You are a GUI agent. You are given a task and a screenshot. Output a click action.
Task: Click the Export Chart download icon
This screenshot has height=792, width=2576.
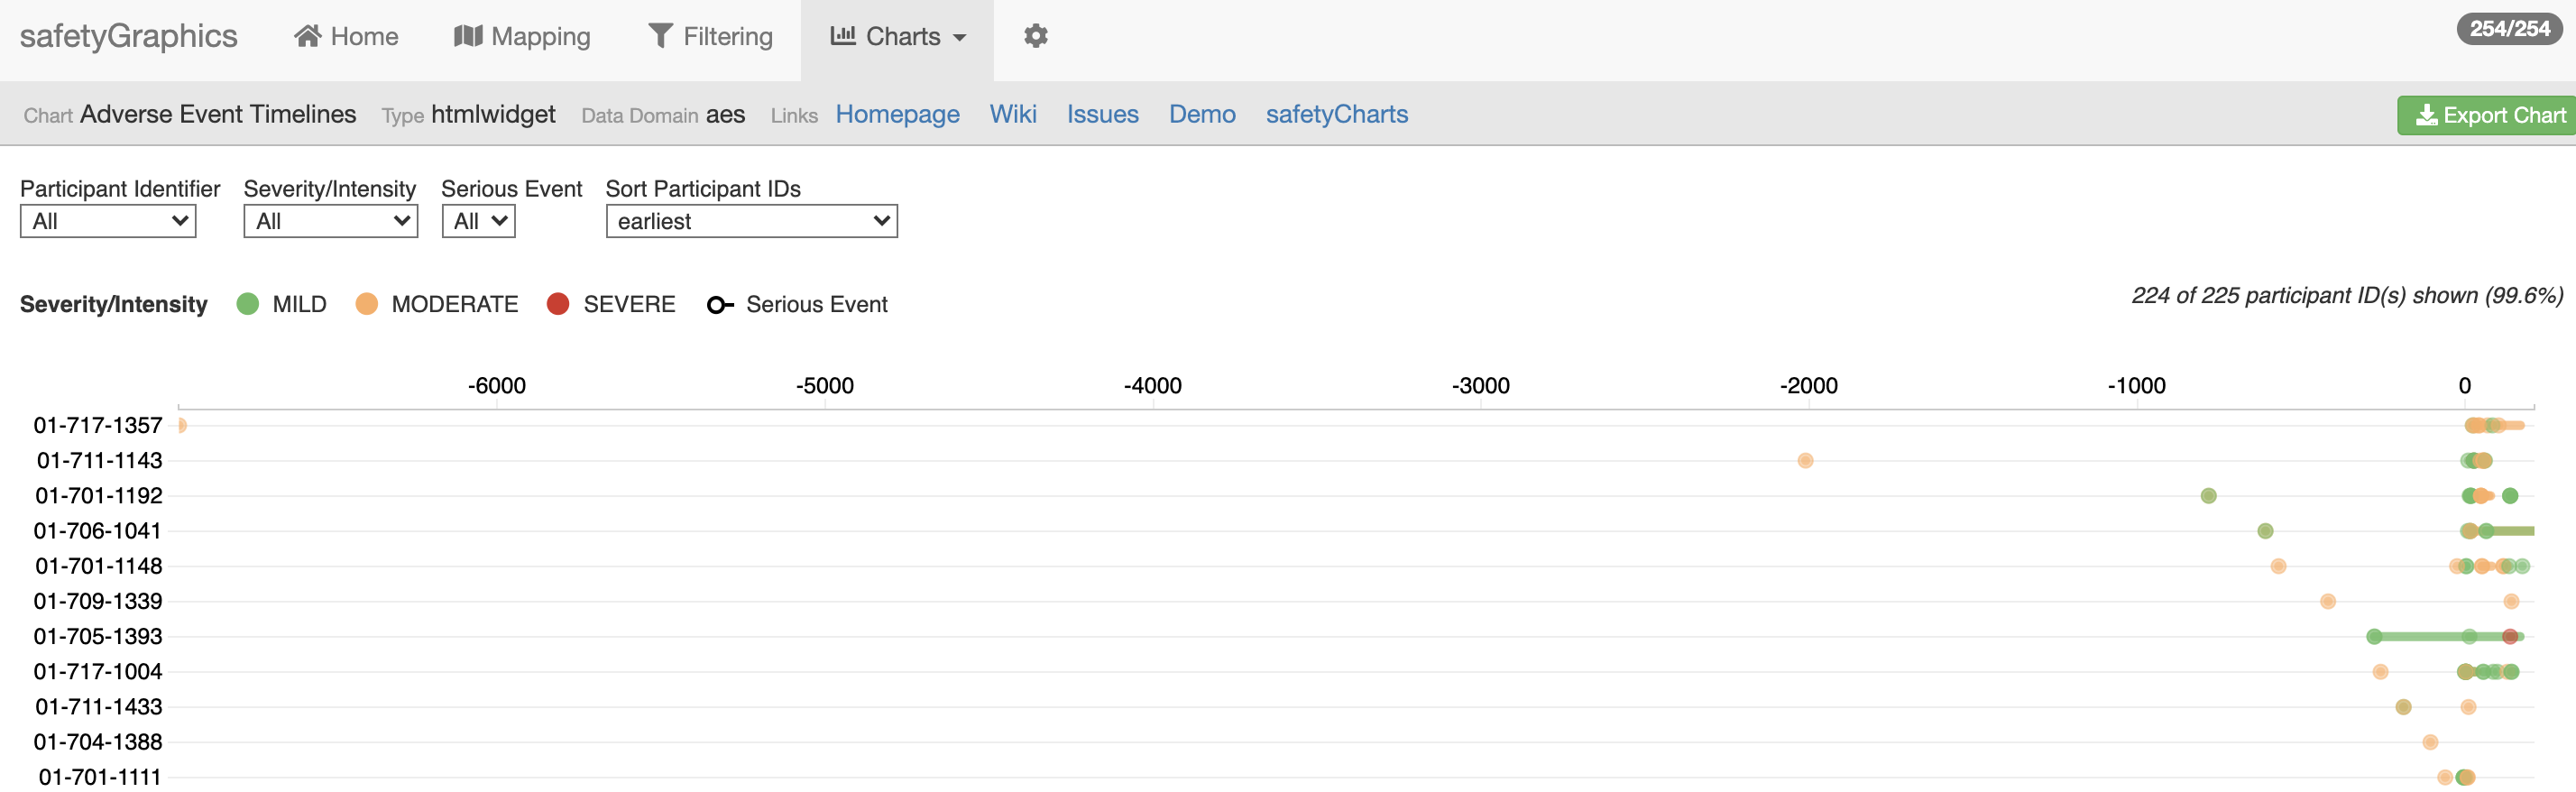[2426, 116]
